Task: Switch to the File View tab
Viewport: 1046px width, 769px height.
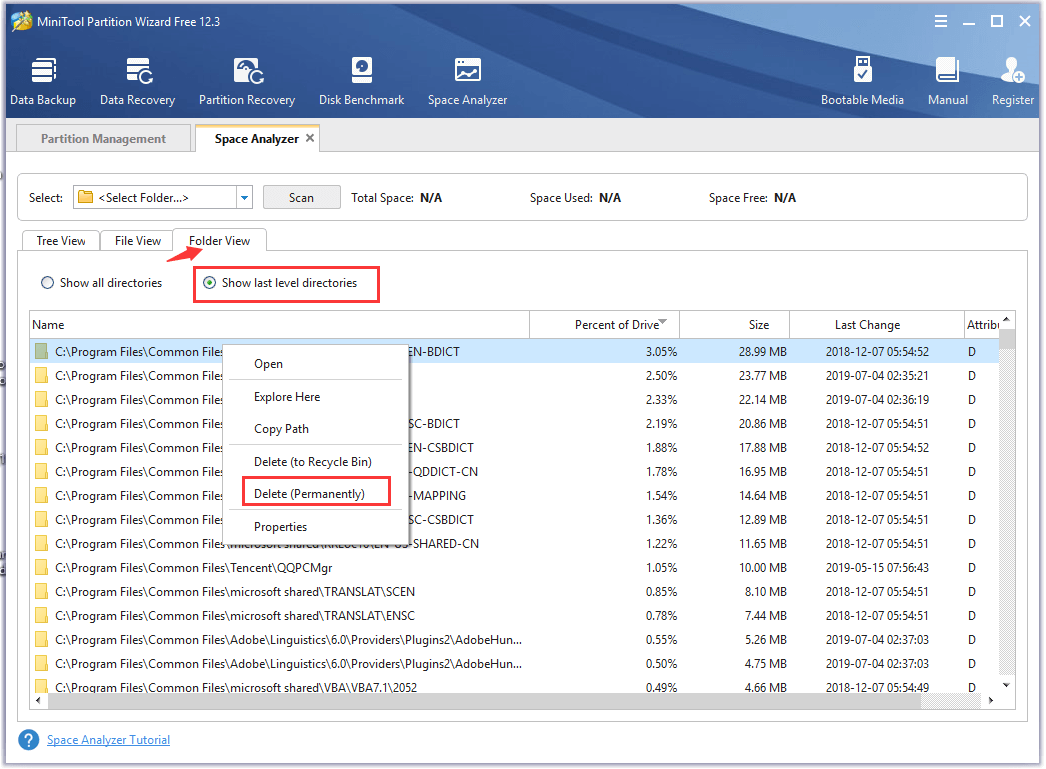Action: pos(137,241)
